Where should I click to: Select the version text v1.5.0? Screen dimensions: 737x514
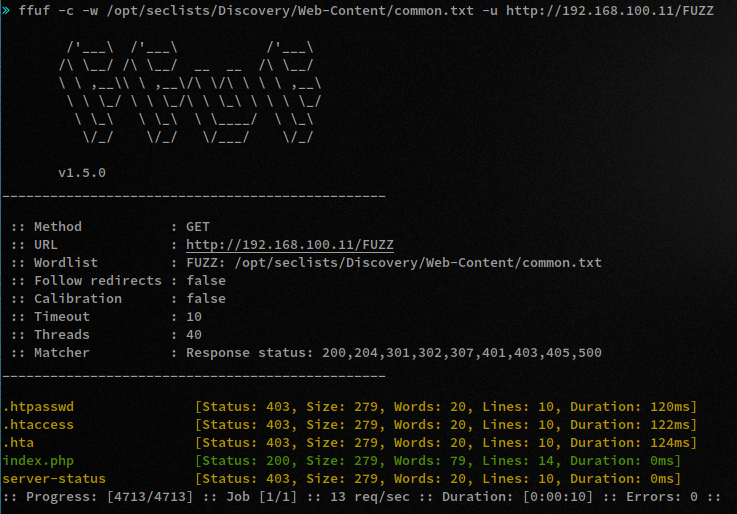pyautogui.click(x=82, y=173)
